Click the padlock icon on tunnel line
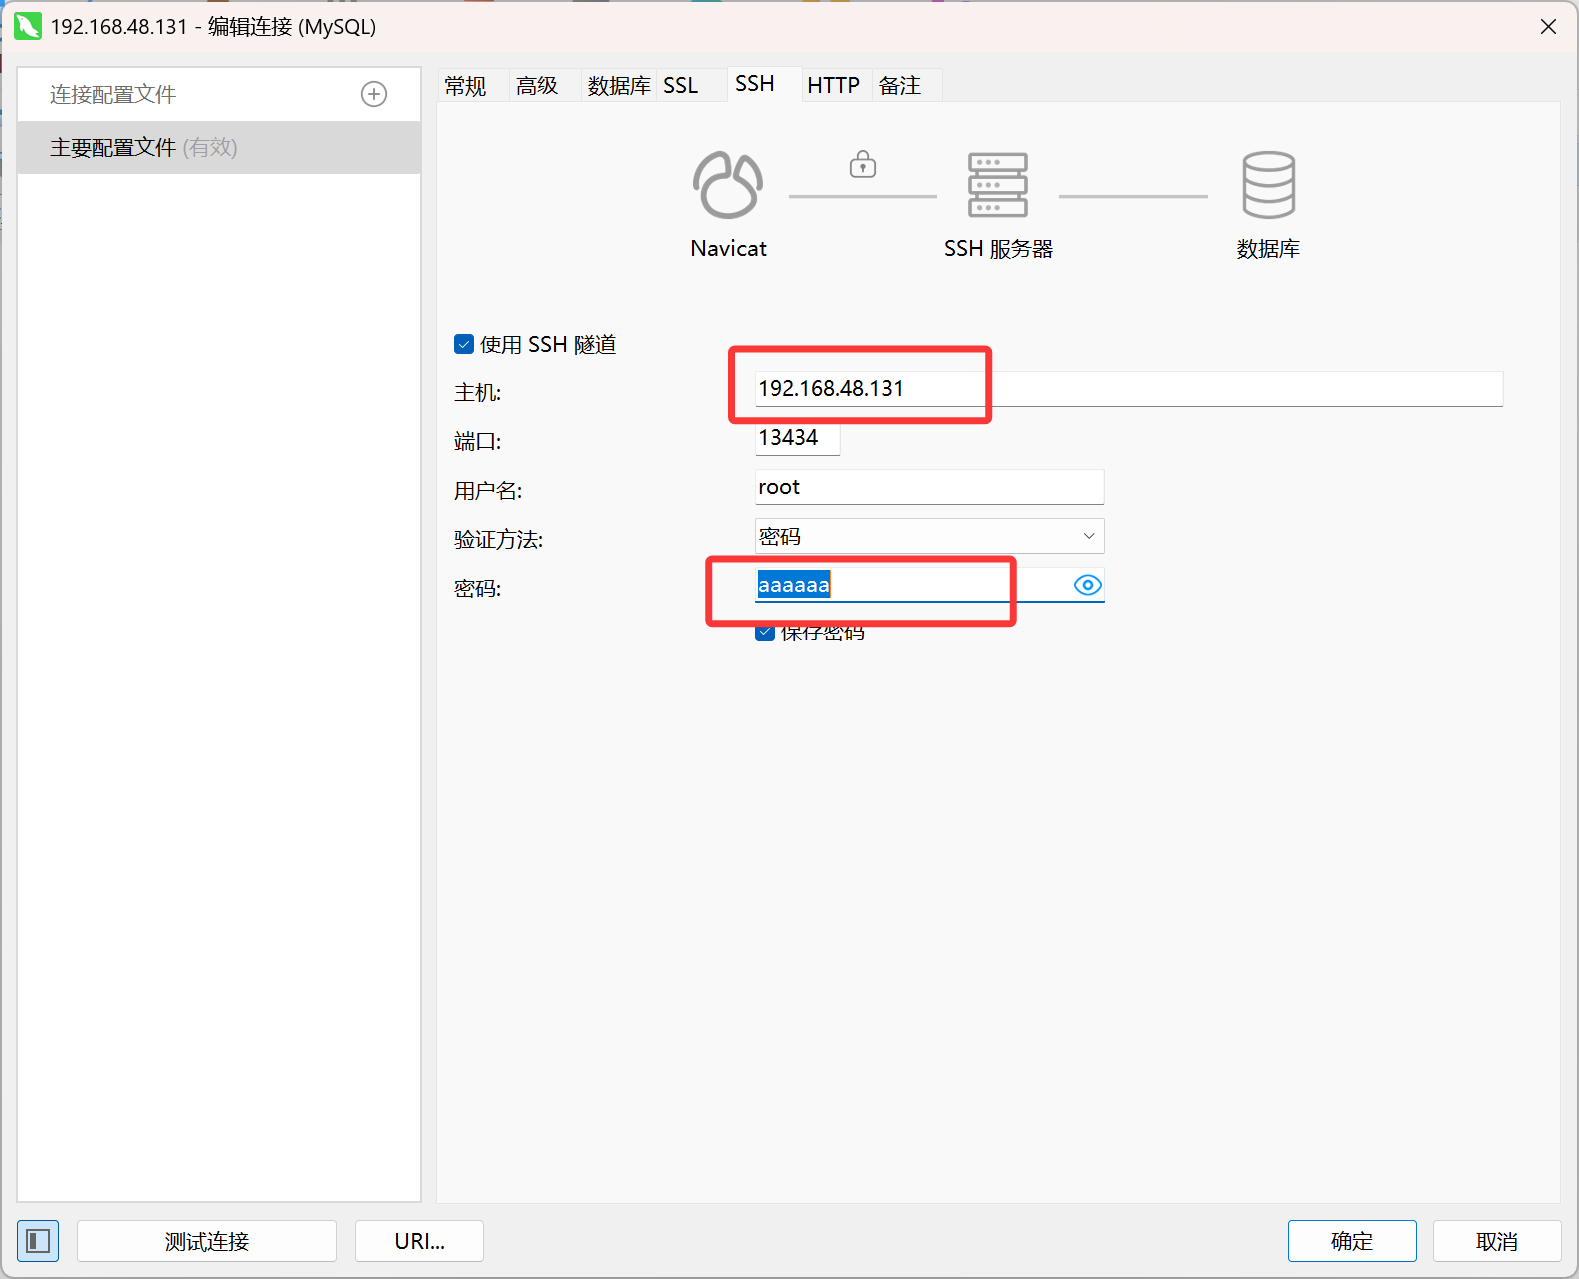Image resolution: width=1579 pixels, height=1279 pixels. (x=863, y=164)
